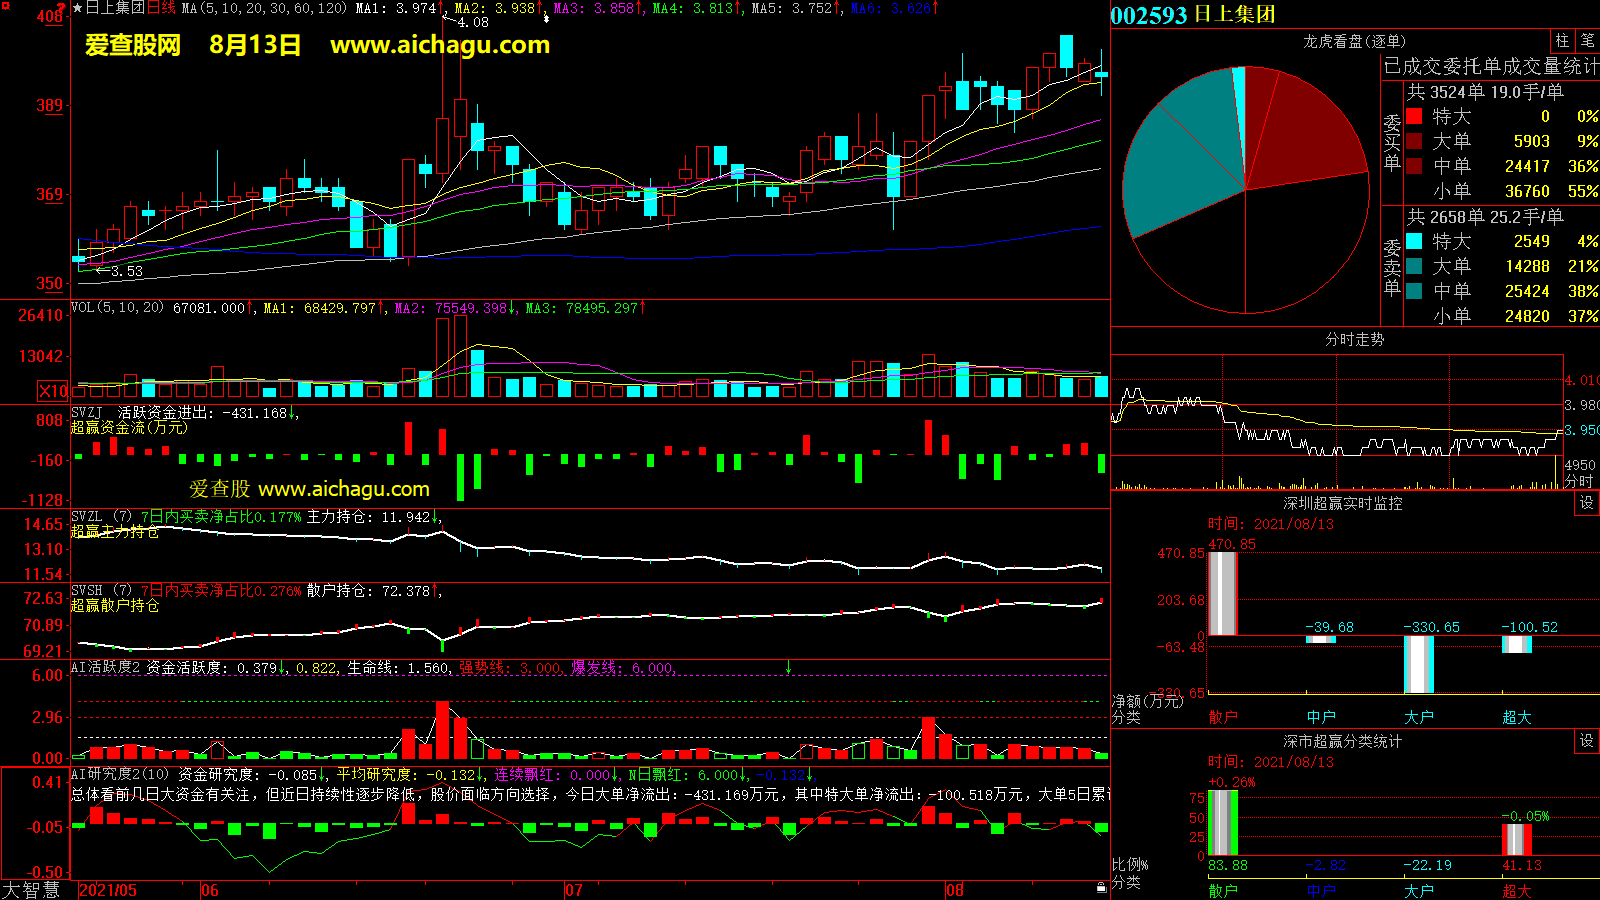Select the 龙虎看盘(逐单) panel title
The width and height of the screenshot is (1600, 900).
click(x=1354, y=41)
